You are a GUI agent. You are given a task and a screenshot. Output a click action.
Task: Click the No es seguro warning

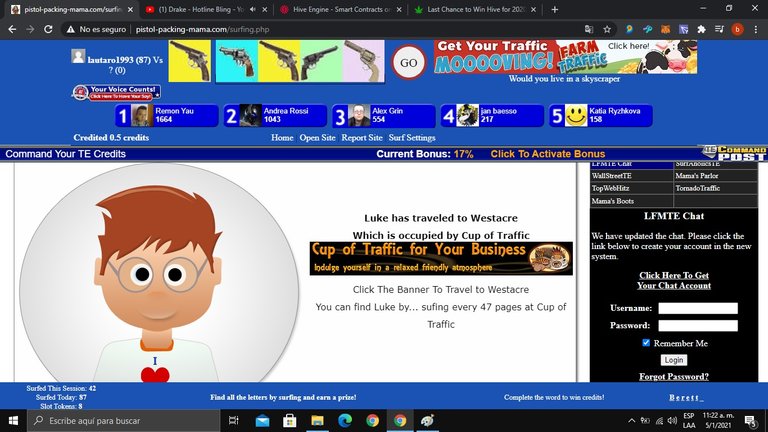(96, 29)
